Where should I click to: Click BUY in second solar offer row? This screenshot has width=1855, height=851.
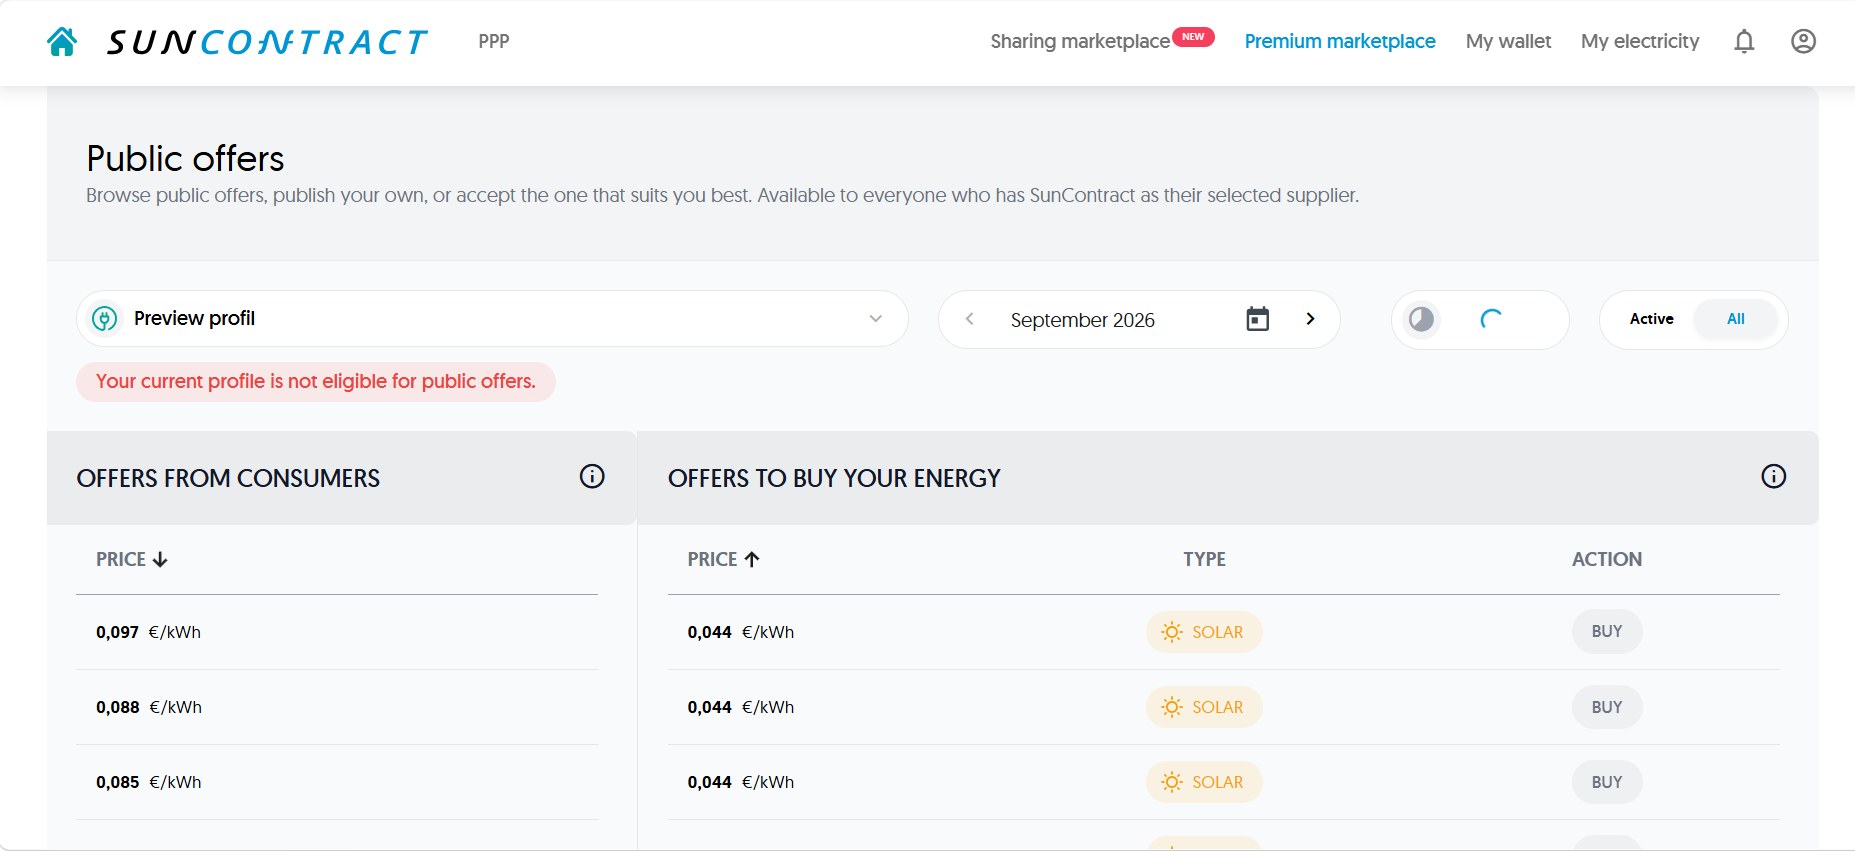tap(1607, 707)
